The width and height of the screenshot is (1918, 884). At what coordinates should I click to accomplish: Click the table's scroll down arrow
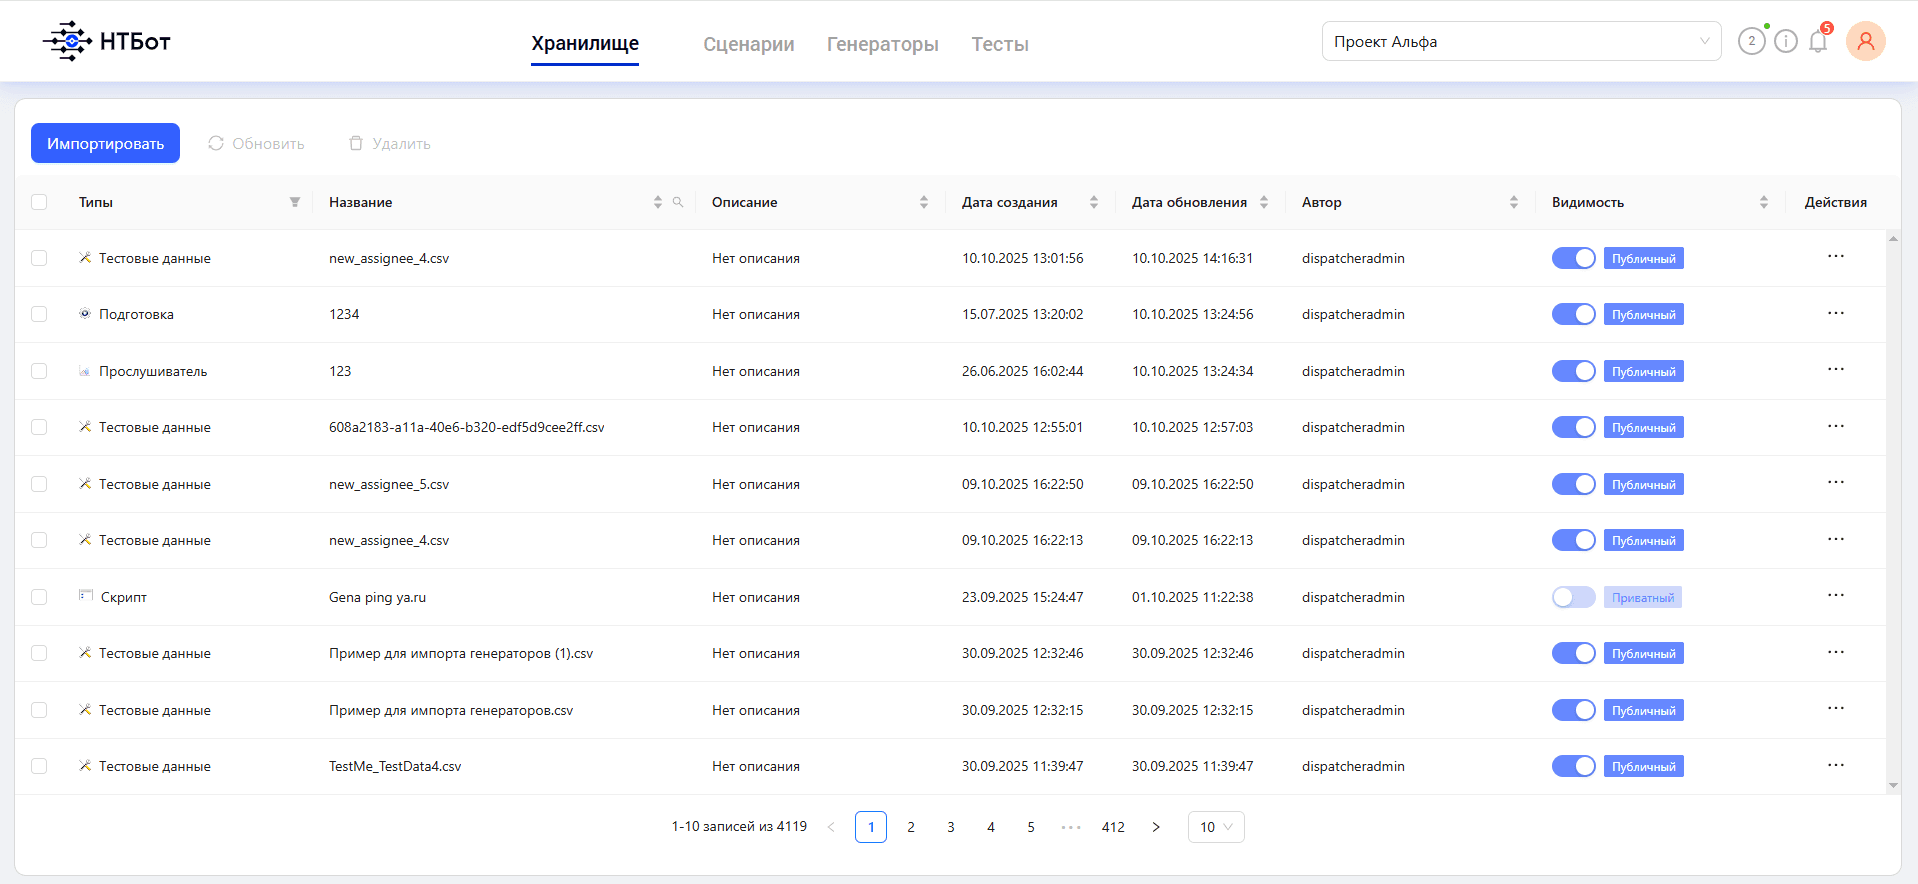point(1893,786)
